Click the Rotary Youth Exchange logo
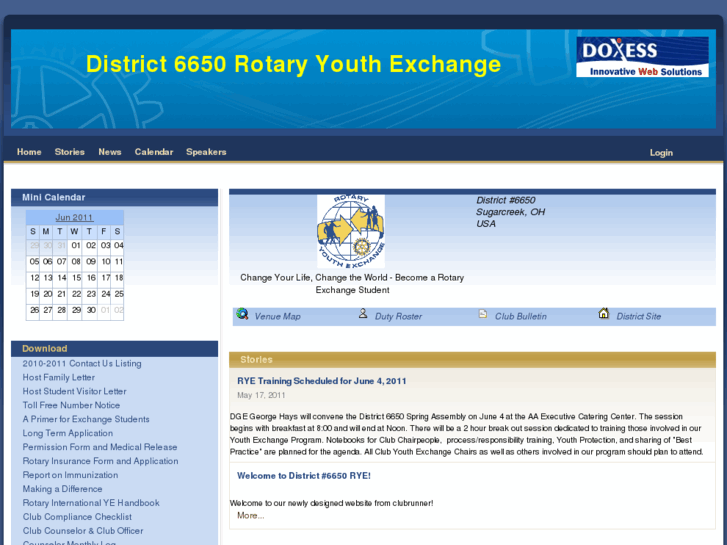Image resolution: width=727 pixels, height=545 pixels. click(x=351, y=232)
